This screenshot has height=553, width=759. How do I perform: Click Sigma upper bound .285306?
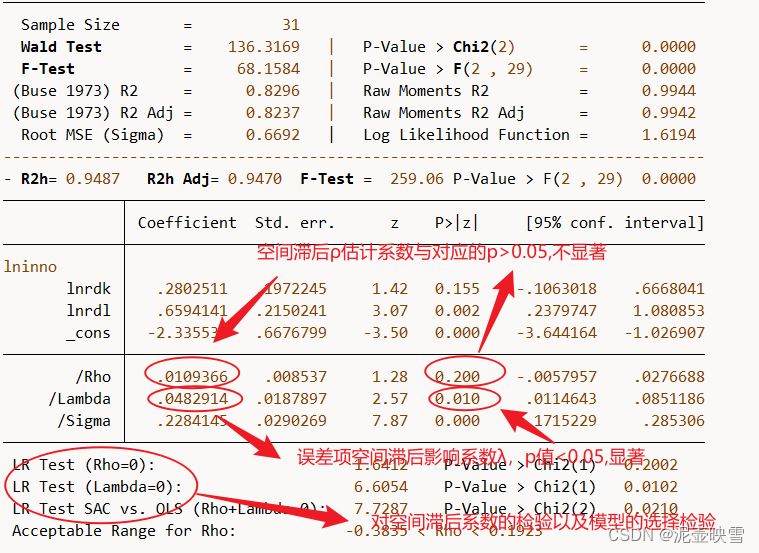coord(674,421)
